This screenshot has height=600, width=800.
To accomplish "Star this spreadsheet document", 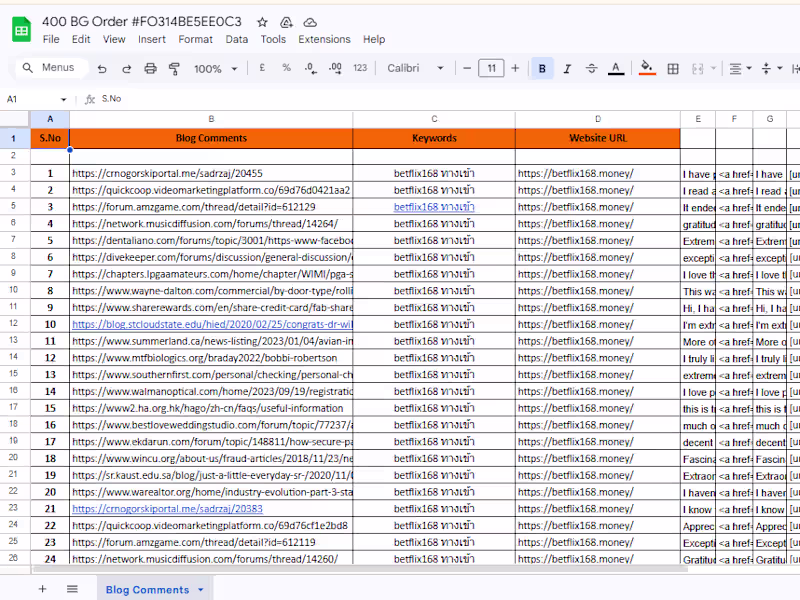I will 262,22.
